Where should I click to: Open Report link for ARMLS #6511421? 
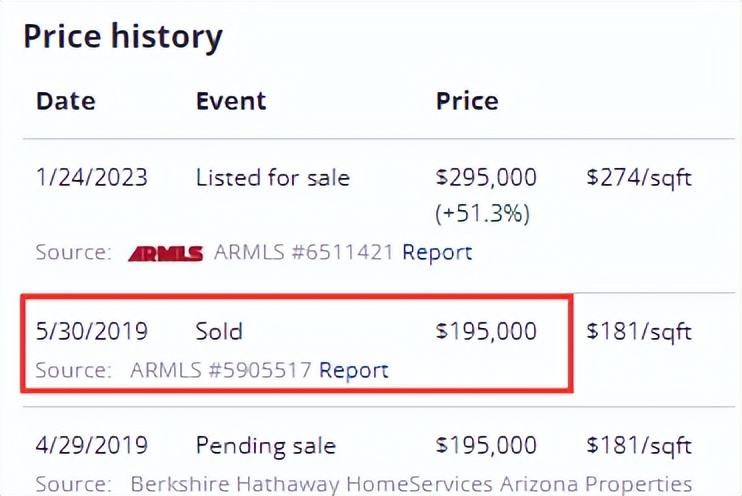click(437, 253)
